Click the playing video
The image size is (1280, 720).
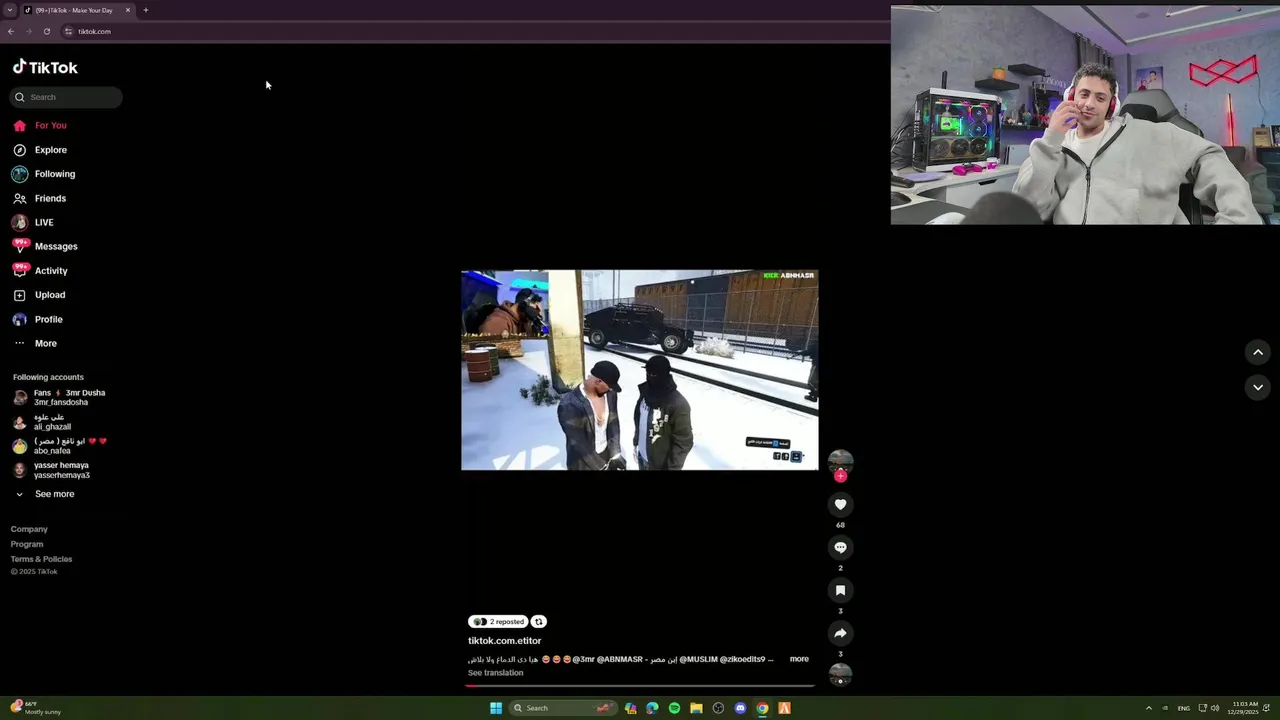point(640,370)
